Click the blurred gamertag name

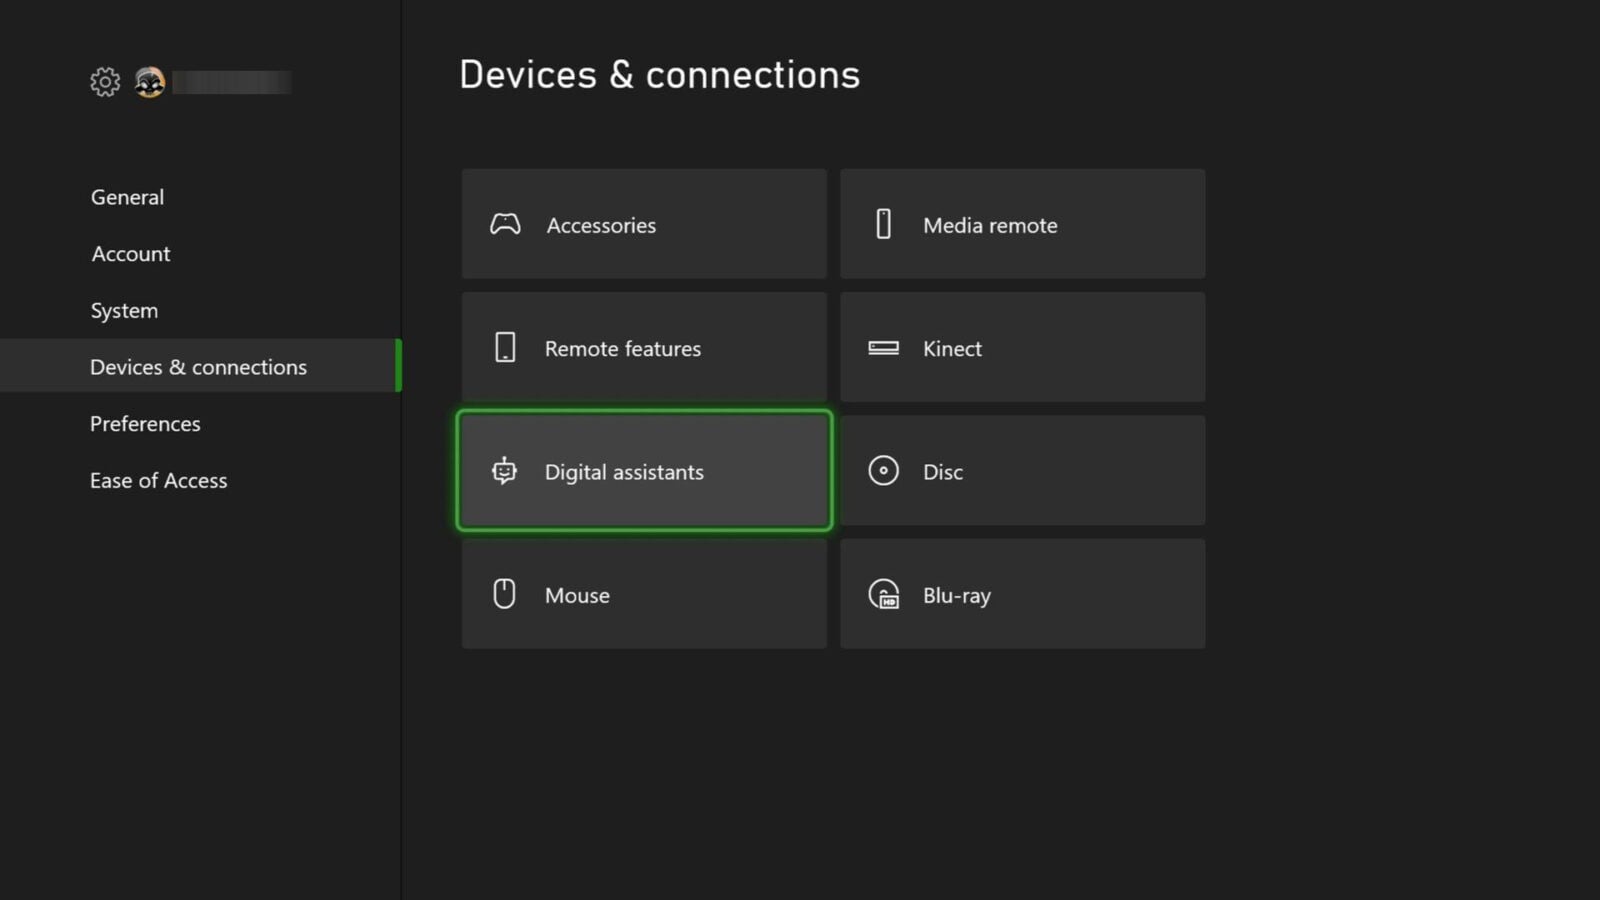point(232,82)
